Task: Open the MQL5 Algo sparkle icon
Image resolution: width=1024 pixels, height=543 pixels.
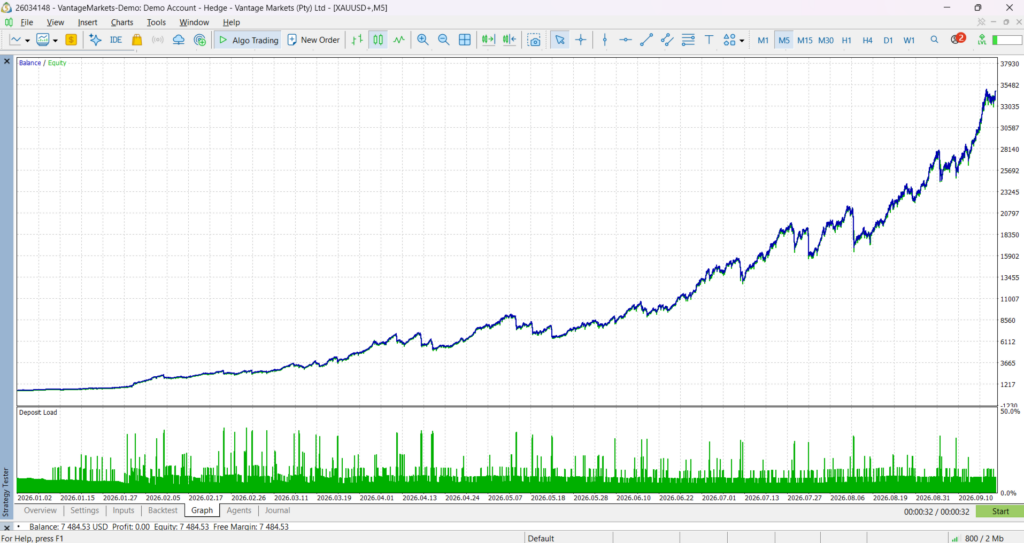Action: pyautogui.click(x=95, y=40)
